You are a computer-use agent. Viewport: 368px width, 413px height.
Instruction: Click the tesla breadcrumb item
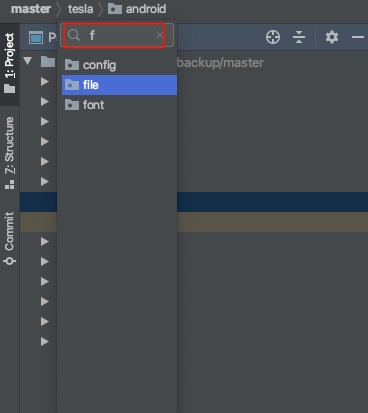tap(80, 9)
